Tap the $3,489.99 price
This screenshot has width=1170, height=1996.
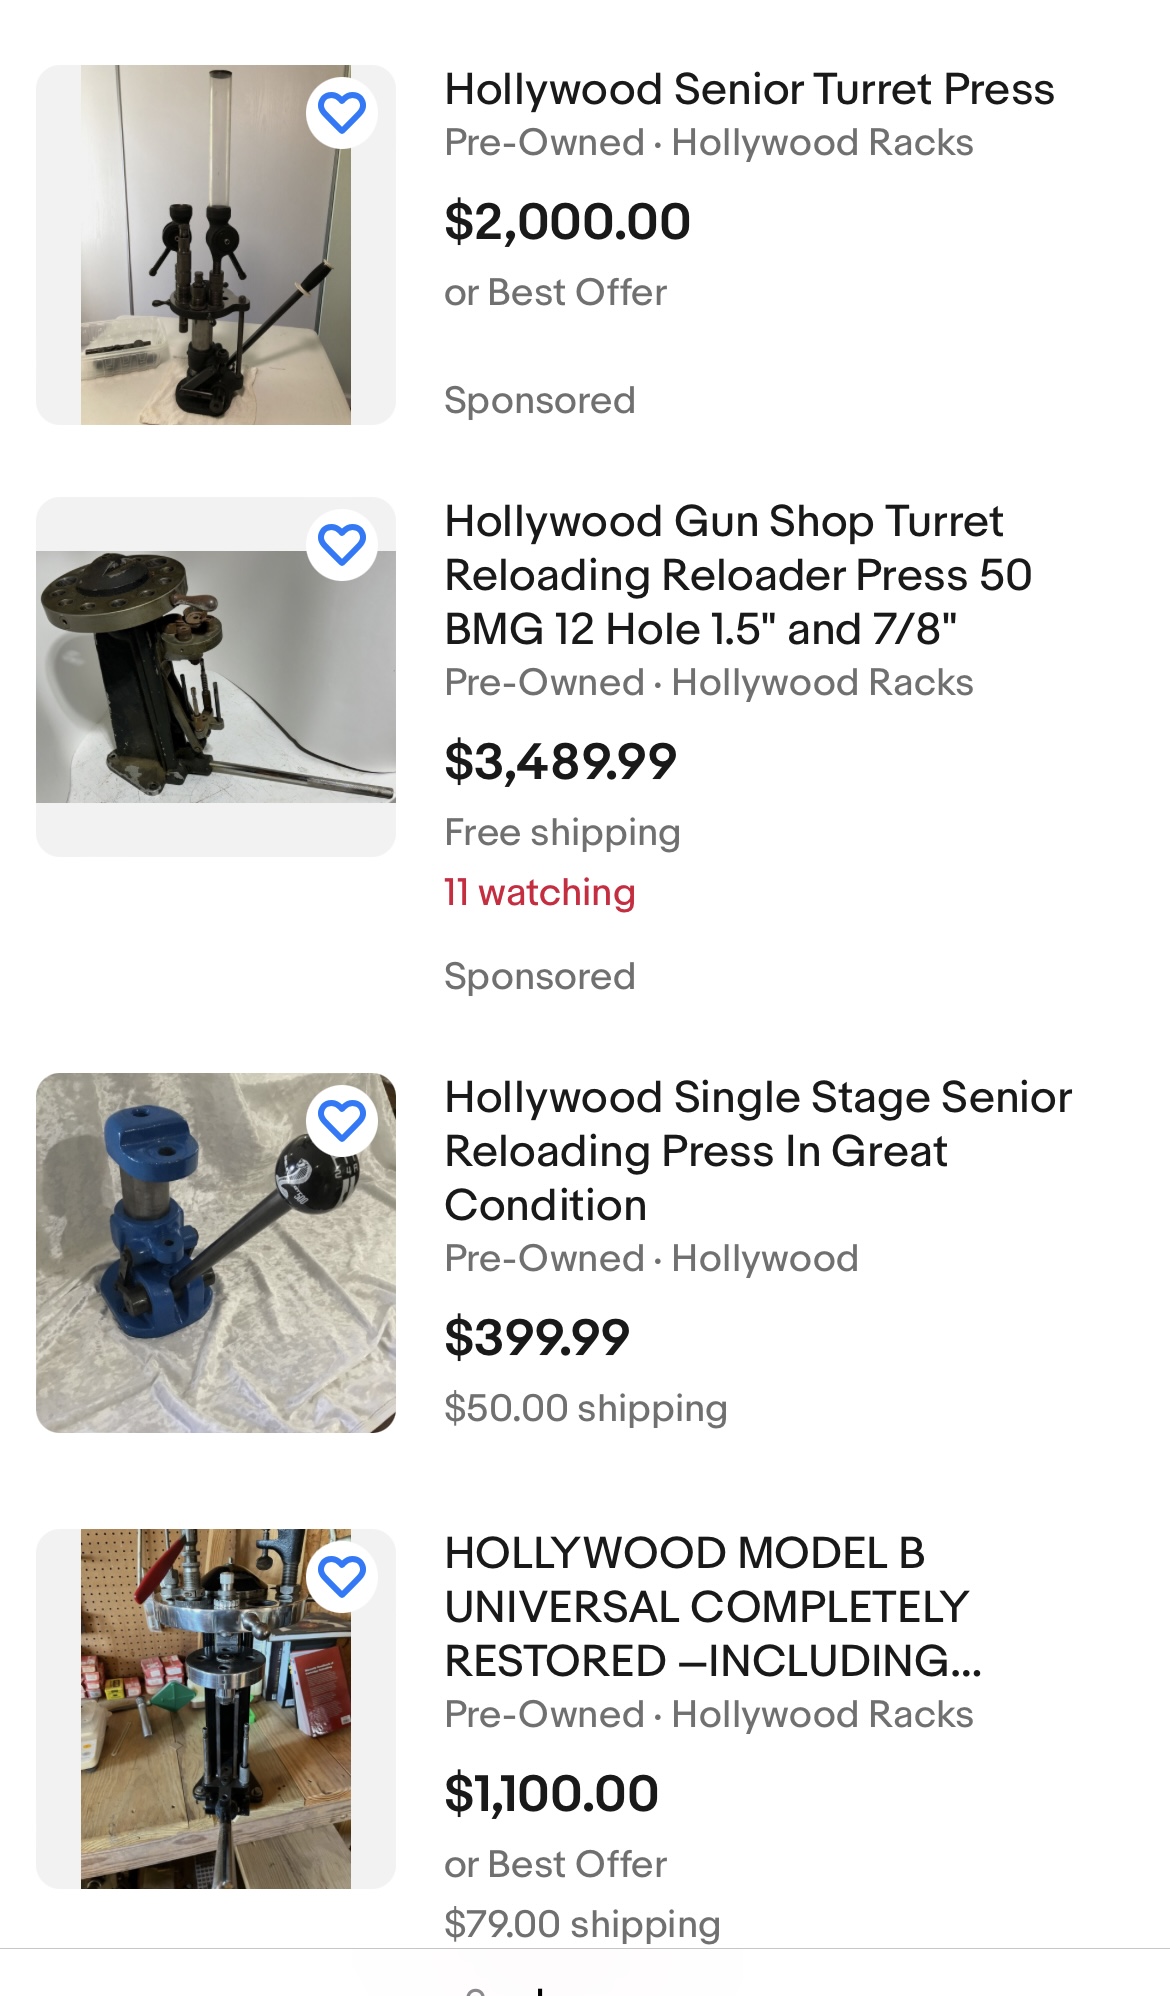(x=560, y=761)
